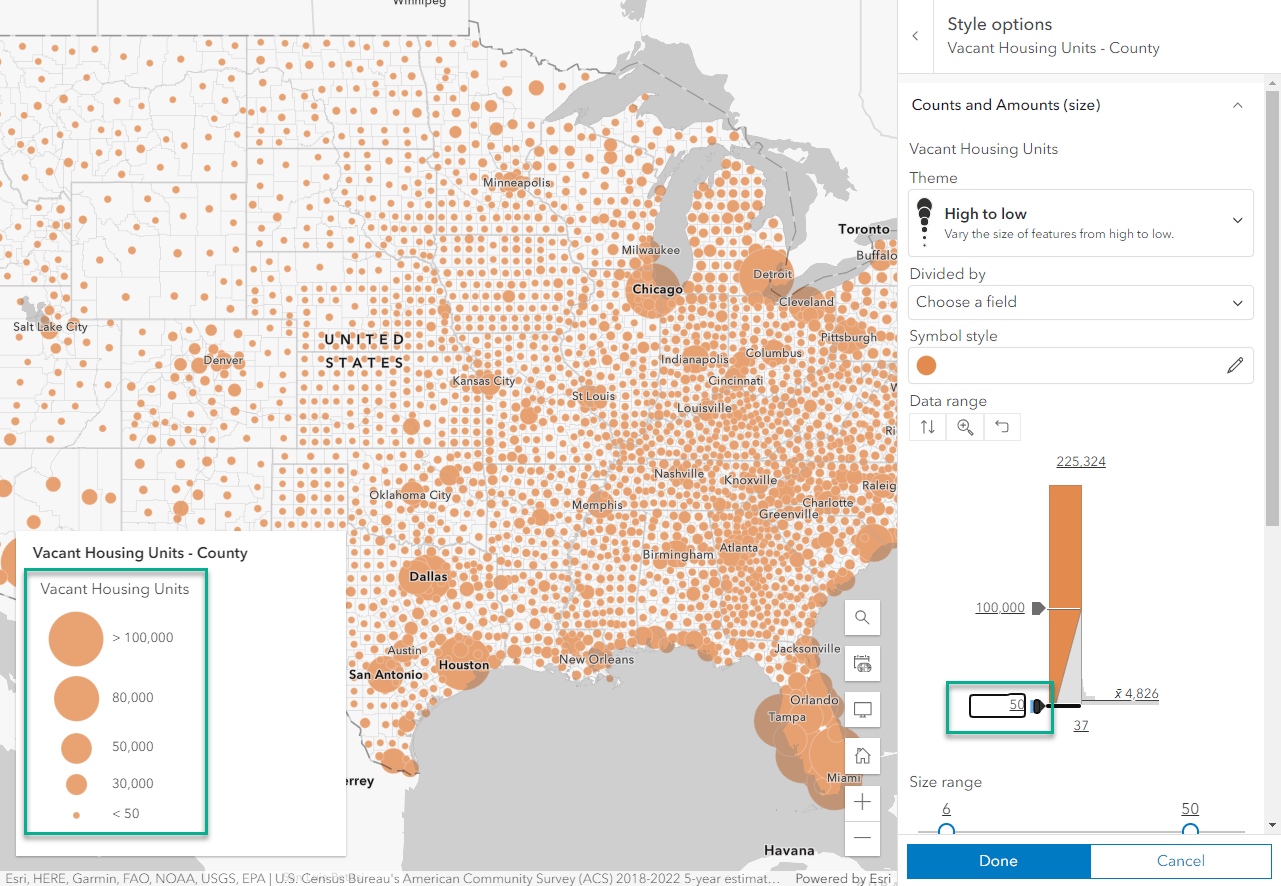Click the panel scrollbar down arrow
The height and width of the screenshot is (886, 1281).
1272,825
